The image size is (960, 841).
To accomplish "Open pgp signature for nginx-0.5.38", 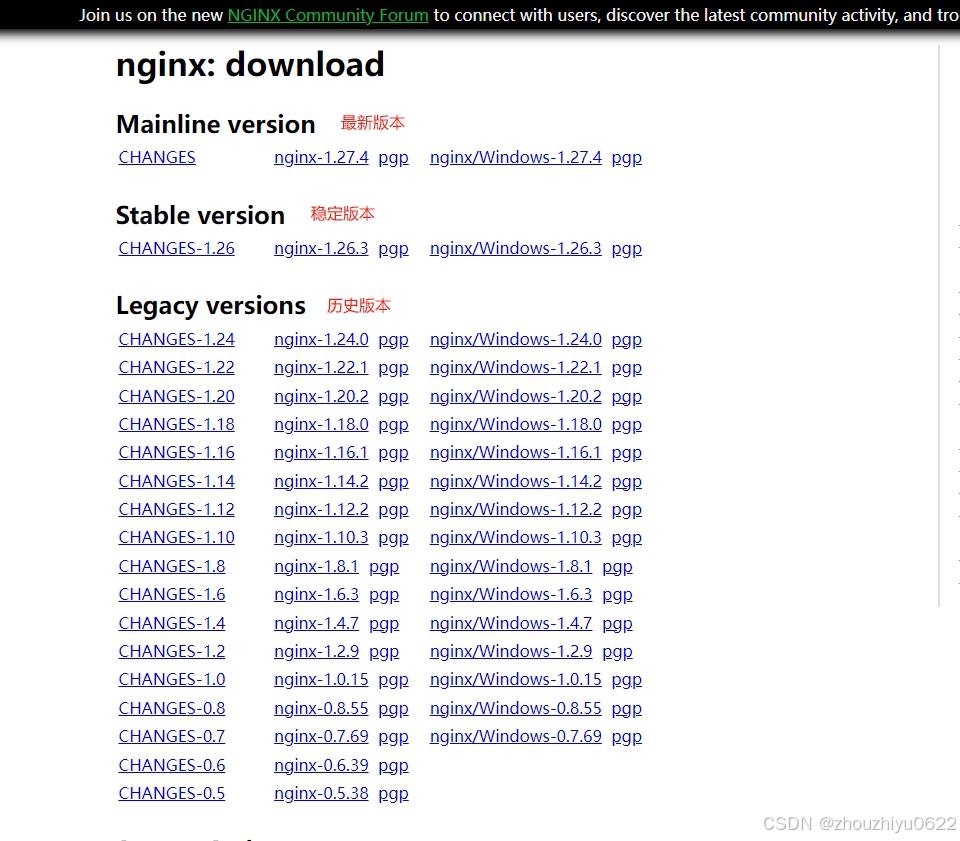I will pyautogui.click(x=394, y=794).
